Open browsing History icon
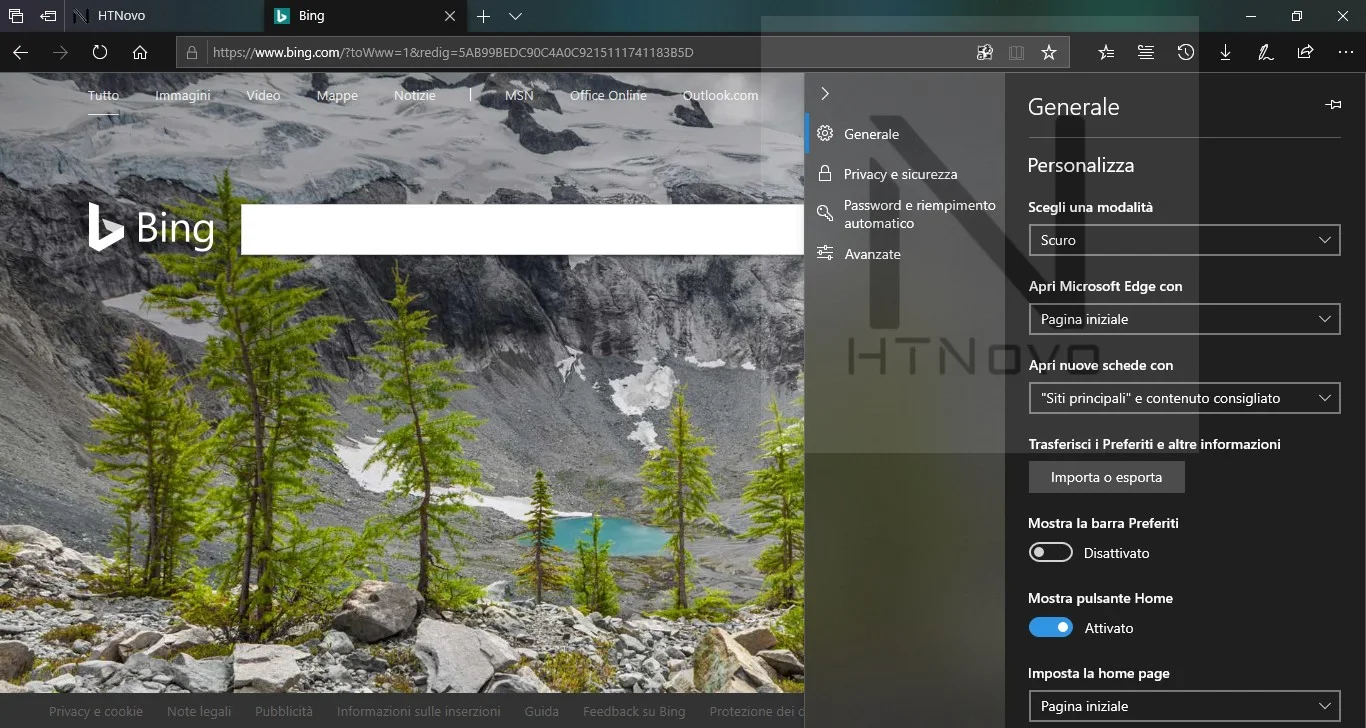1366x728 pixels. (x=1186, y=53)
